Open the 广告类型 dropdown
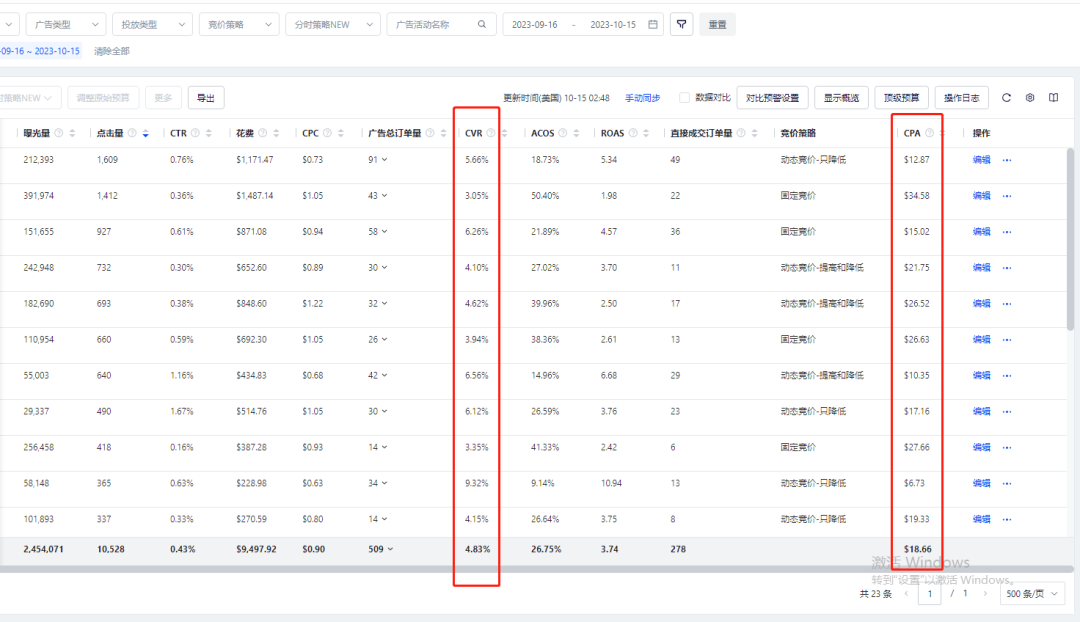 tap(65, 24)
